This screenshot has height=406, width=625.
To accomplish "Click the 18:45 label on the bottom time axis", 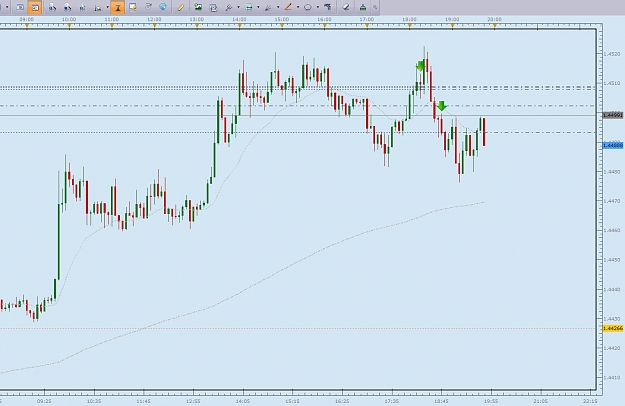I will pyautogui.click(x=441, y=401).
